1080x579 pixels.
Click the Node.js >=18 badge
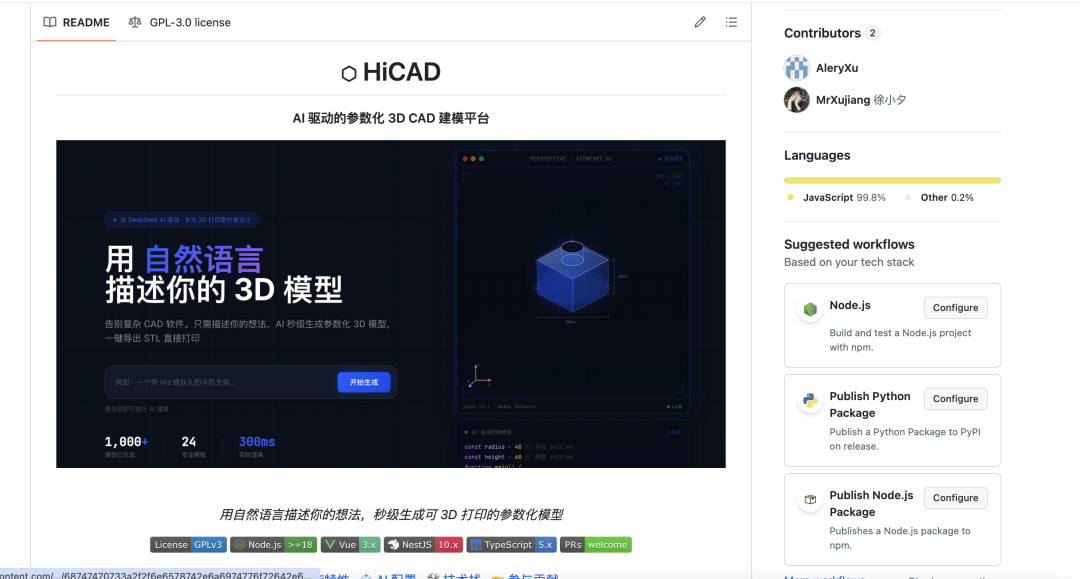[x=273, y=545]
